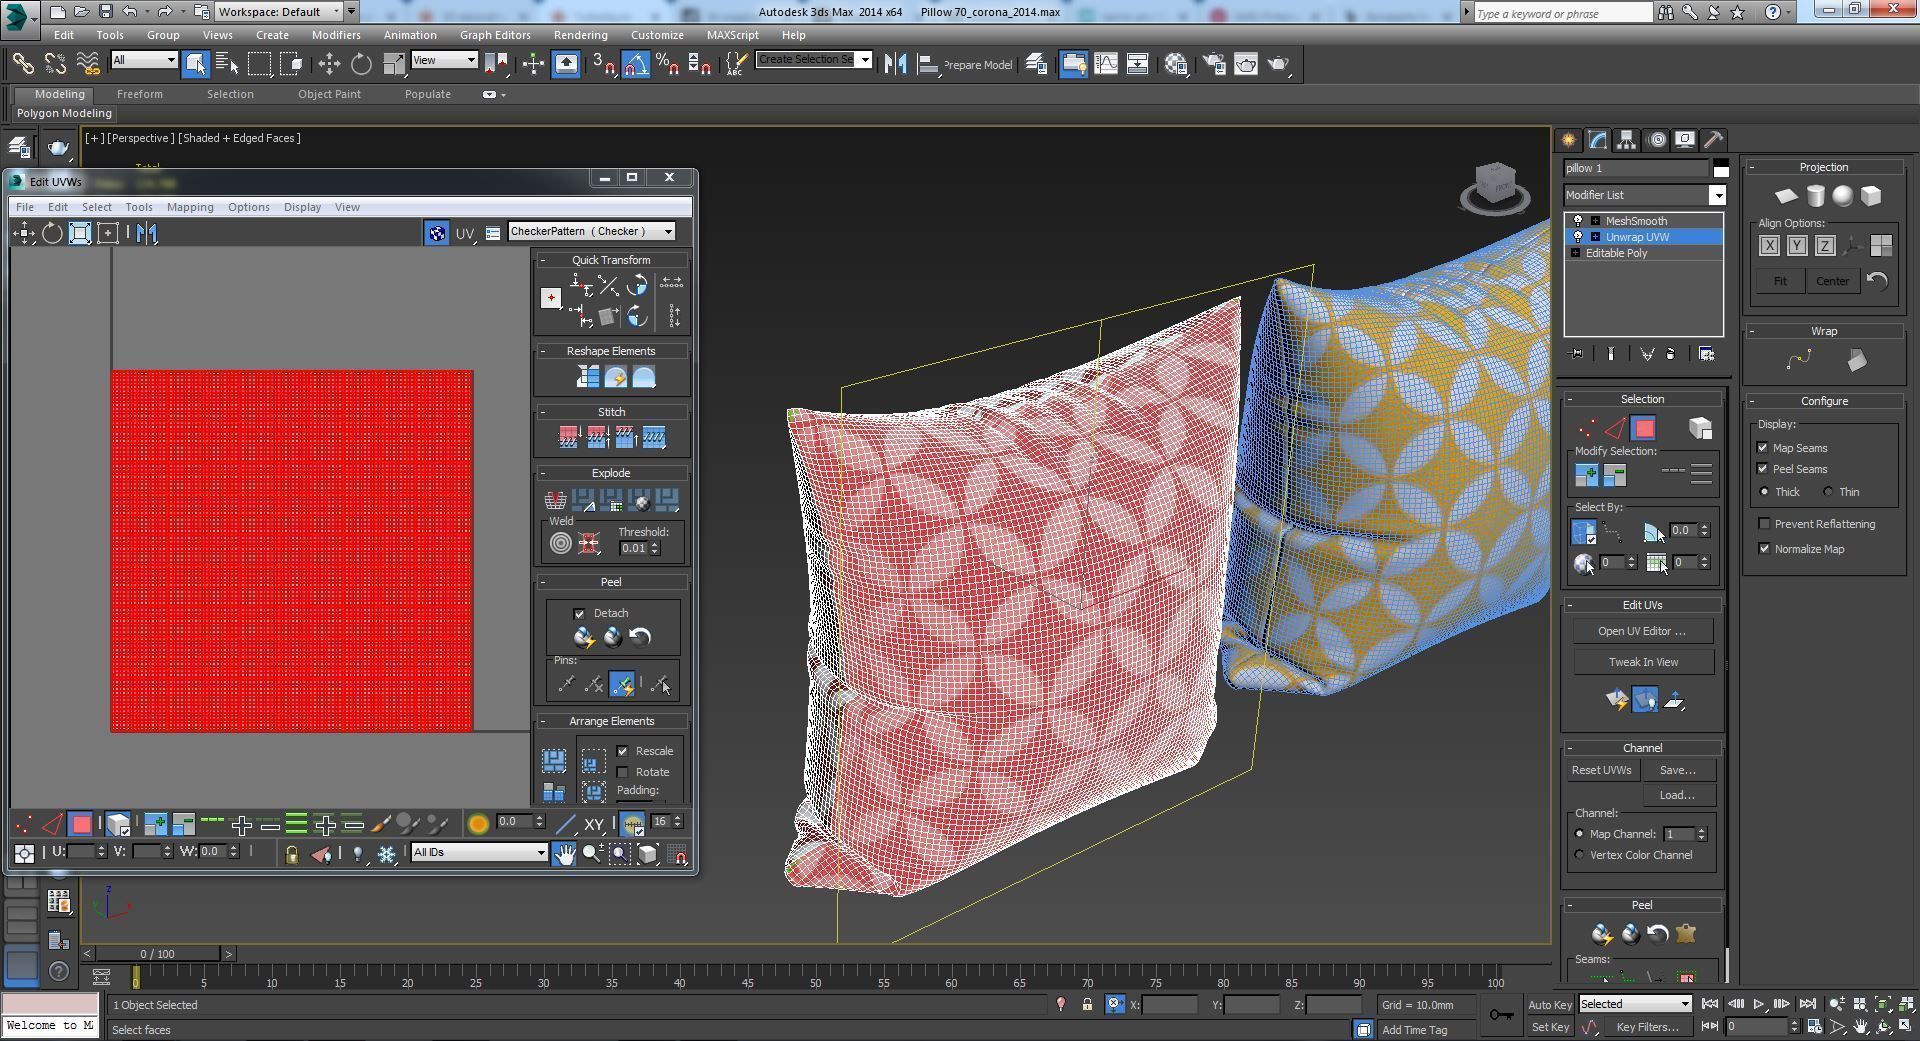Click Play Animation button
This screenshot has width=1920, height=1041.
pos(1758,1004)
